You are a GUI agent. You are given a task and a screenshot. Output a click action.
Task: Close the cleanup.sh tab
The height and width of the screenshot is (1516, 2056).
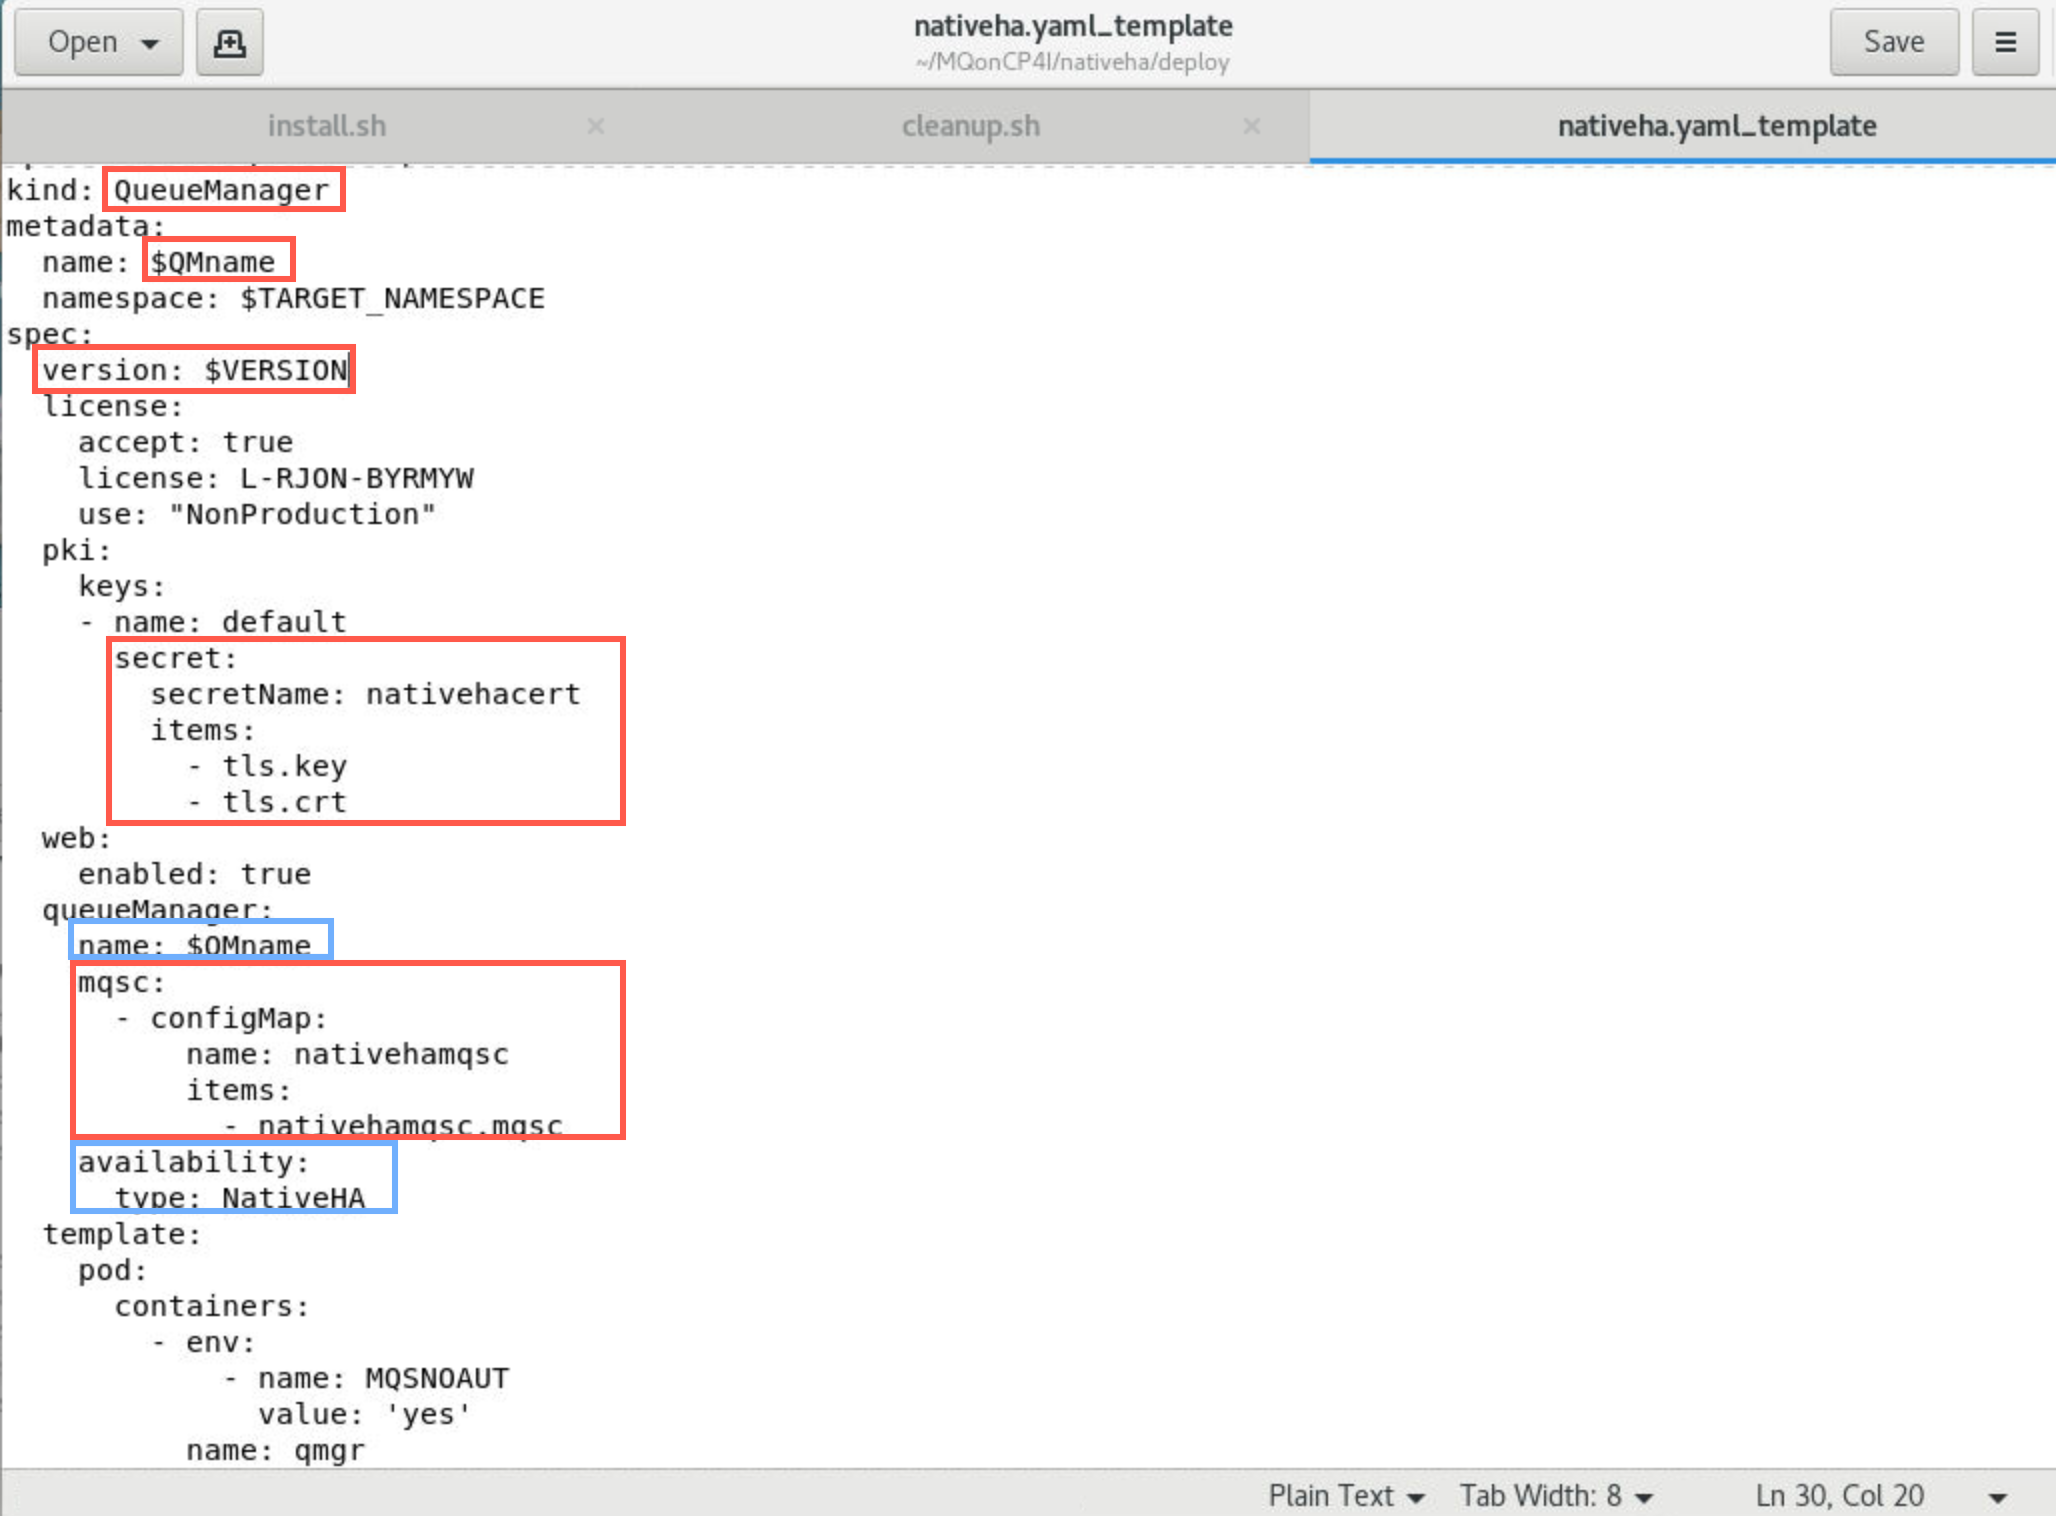click(x=1251, y=126)
